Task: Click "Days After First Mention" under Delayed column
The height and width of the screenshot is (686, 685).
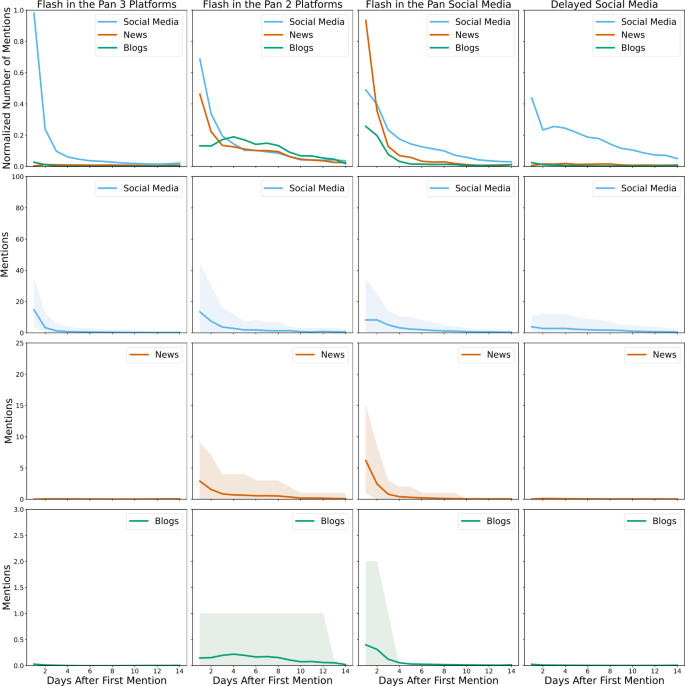Action: pos(604,680)
